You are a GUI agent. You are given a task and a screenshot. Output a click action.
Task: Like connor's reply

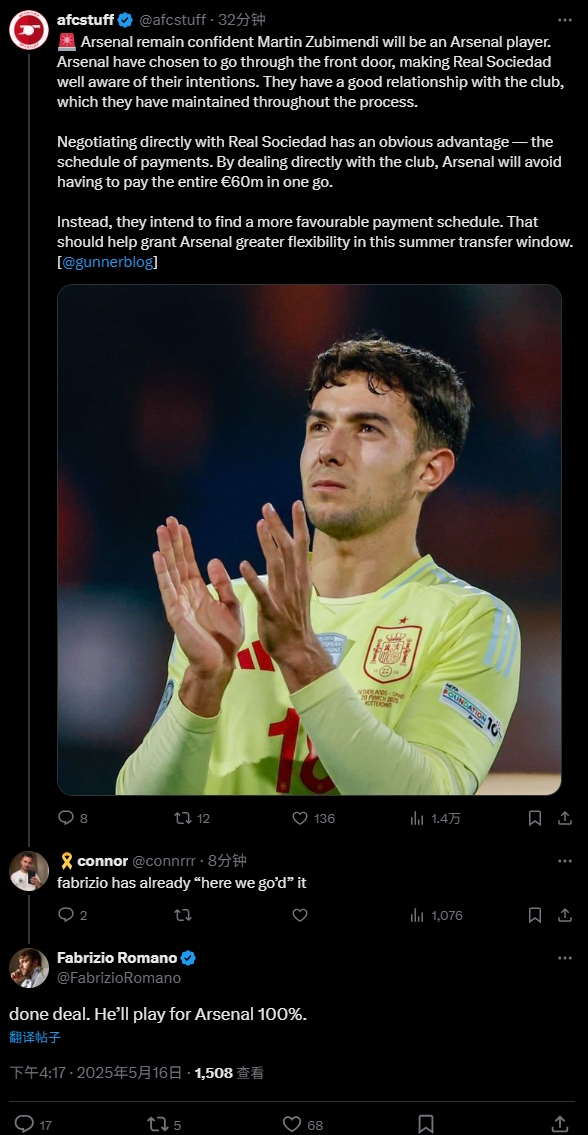tap(300, 915)
